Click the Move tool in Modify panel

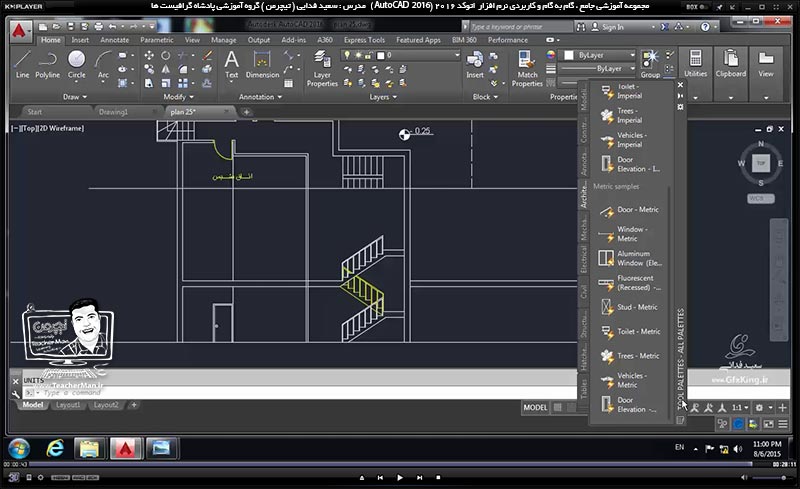coord(148,55)
